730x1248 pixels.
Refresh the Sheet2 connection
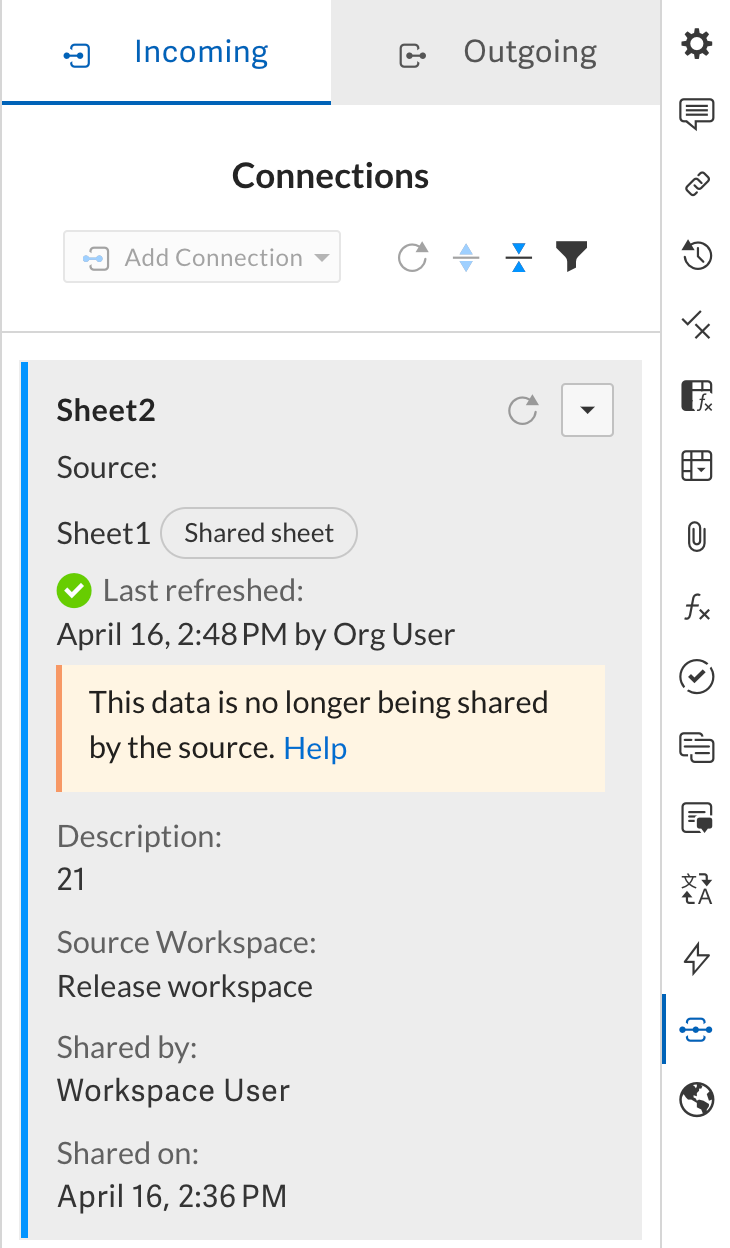click(522, 410)
